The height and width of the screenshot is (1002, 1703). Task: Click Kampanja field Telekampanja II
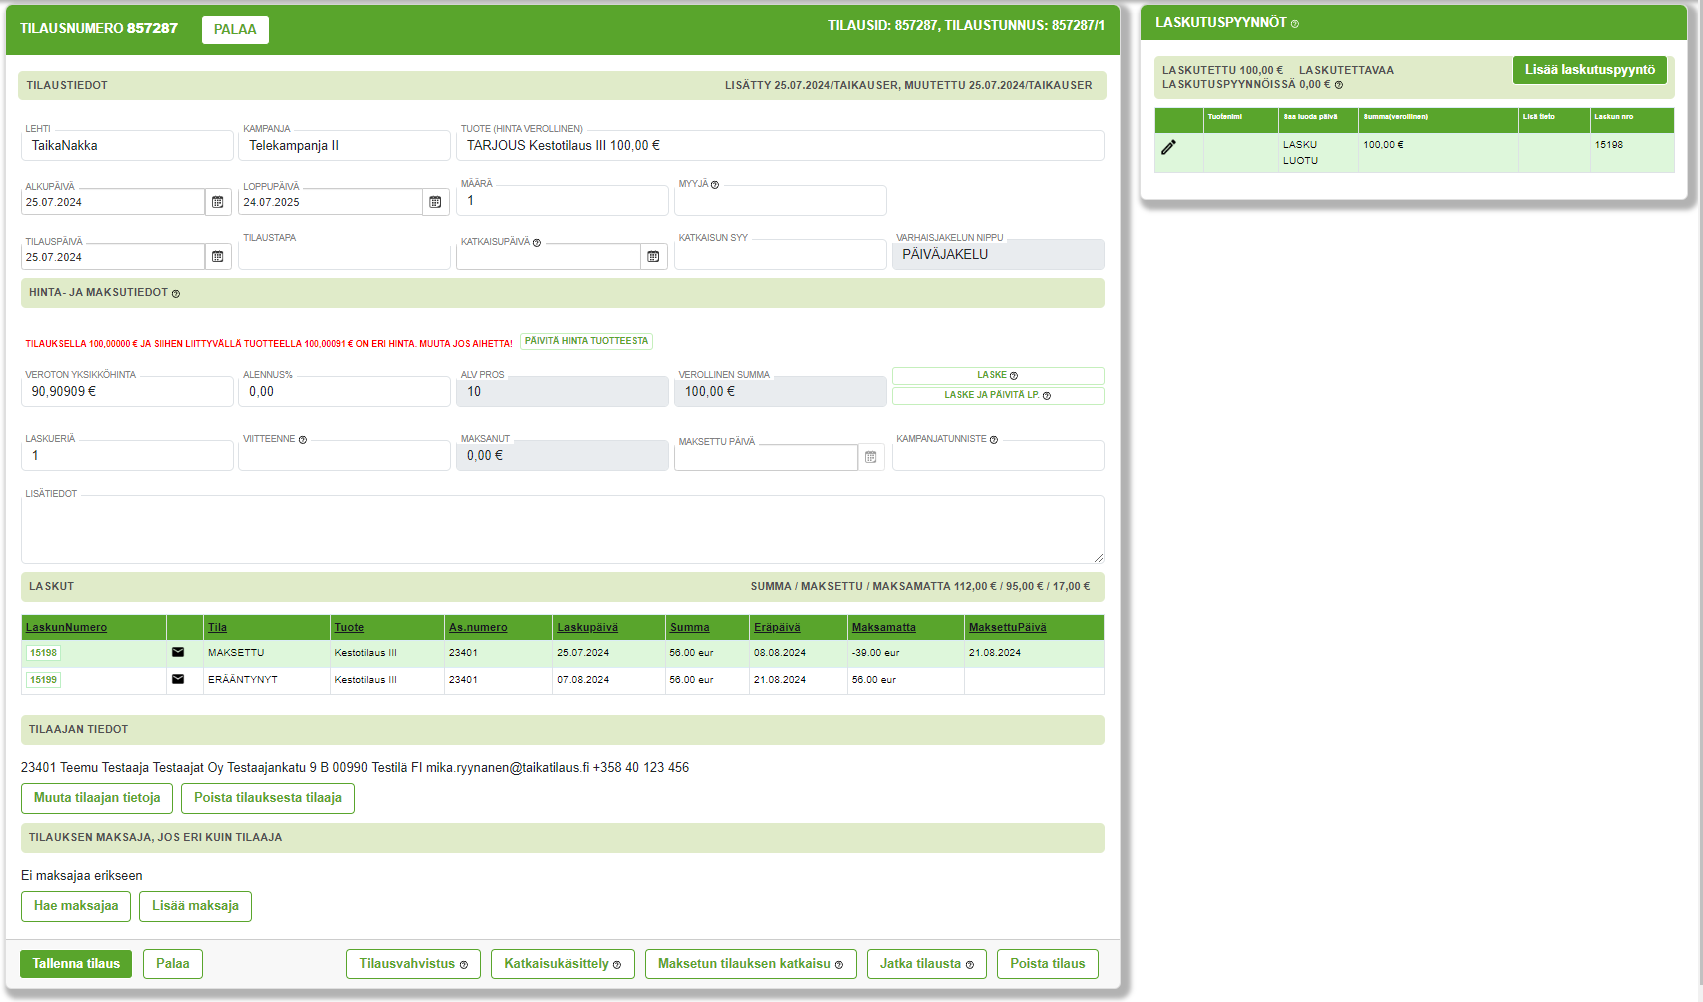pos(344,146)
